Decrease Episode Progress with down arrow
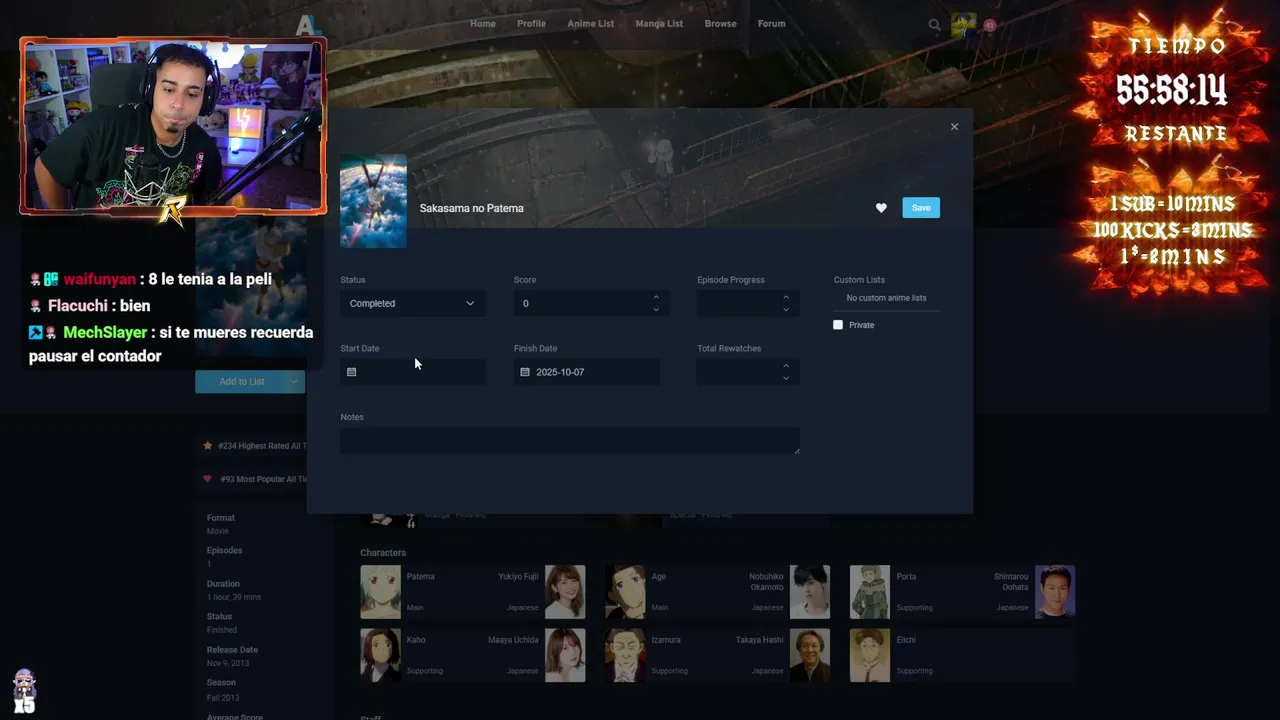Viewport: 1280px width, 720px height. tap(786, 309)
